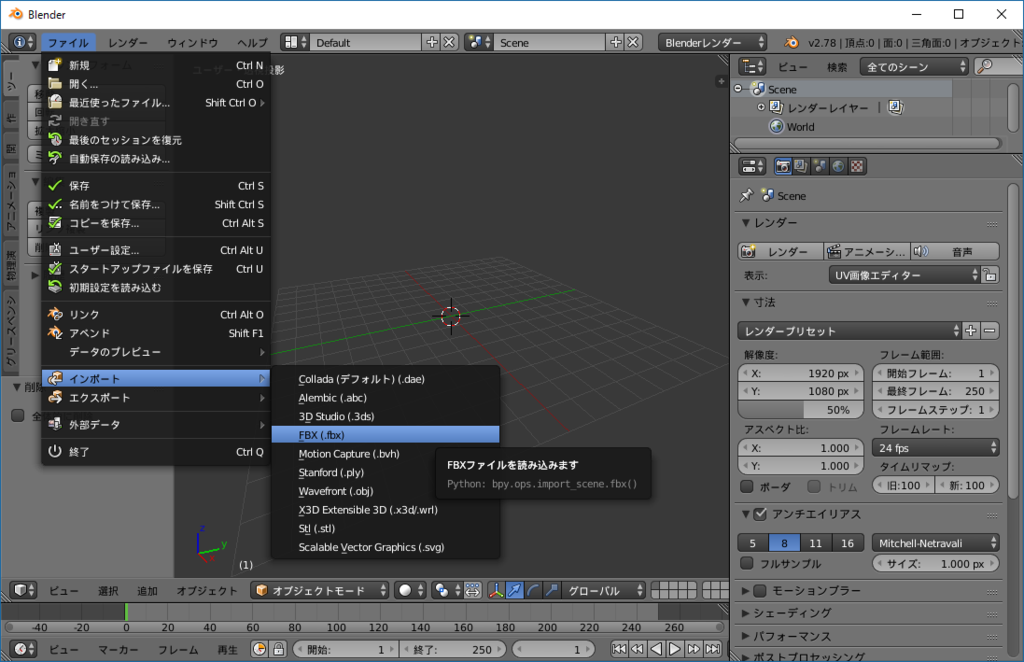Click the outliner editor type icon

[x=752, y=67]
